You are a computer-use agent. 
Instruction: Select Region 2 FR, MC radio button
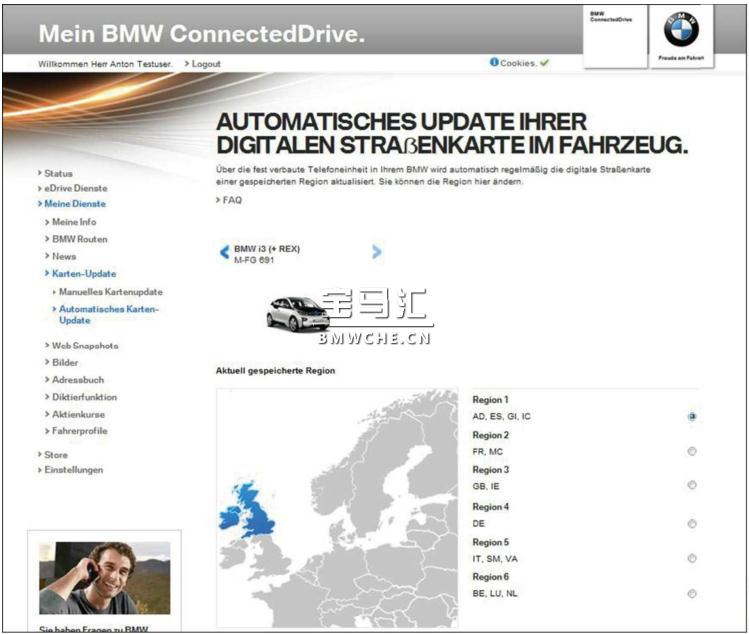pyautogui.click(x=692, y=451)
